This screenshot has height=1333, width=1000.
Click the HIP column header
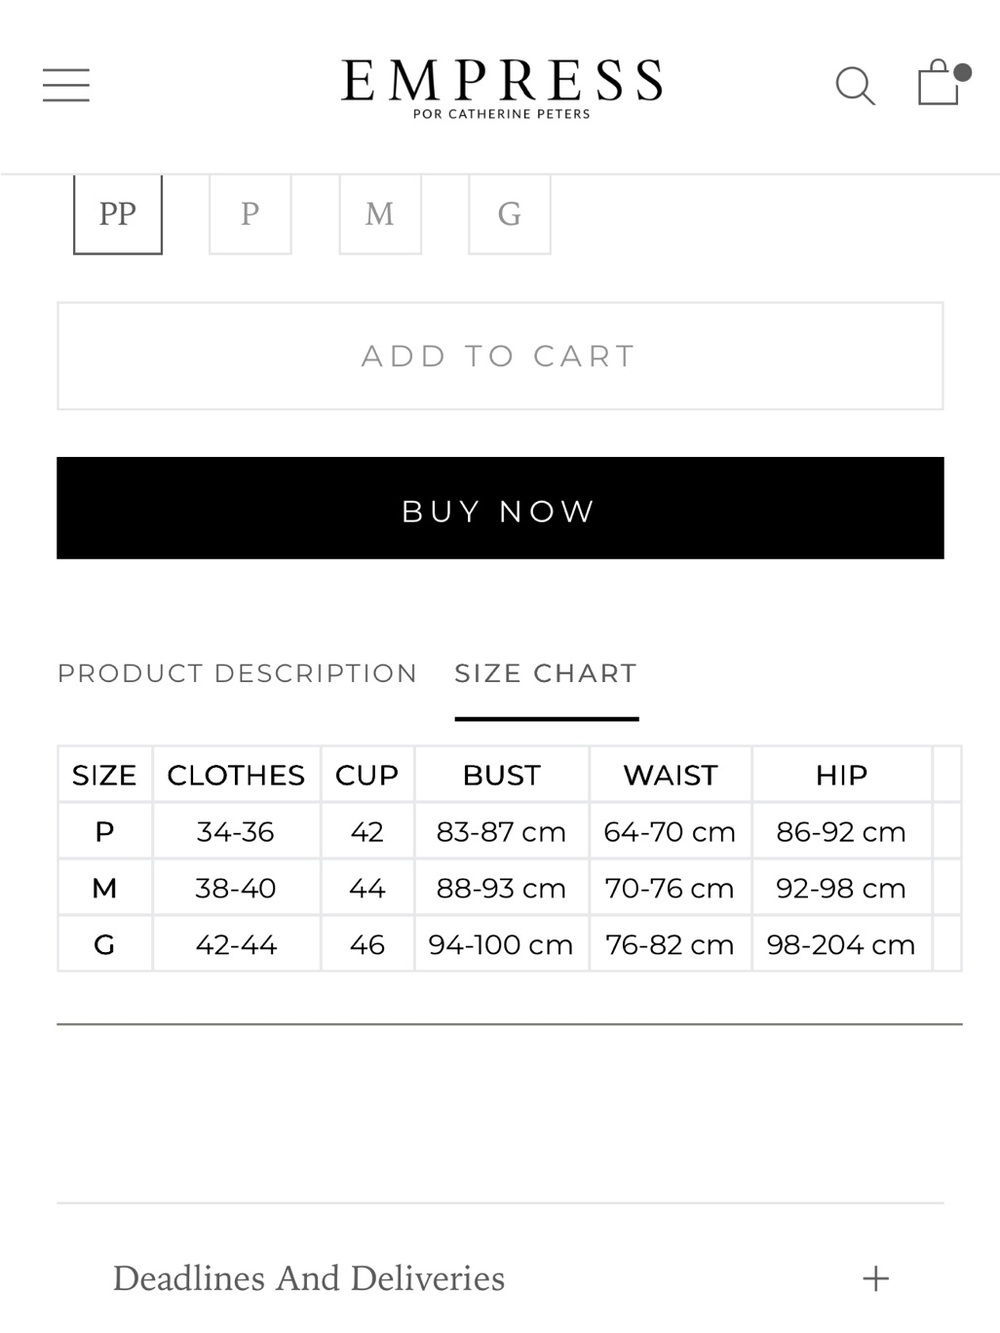(841, 774)
